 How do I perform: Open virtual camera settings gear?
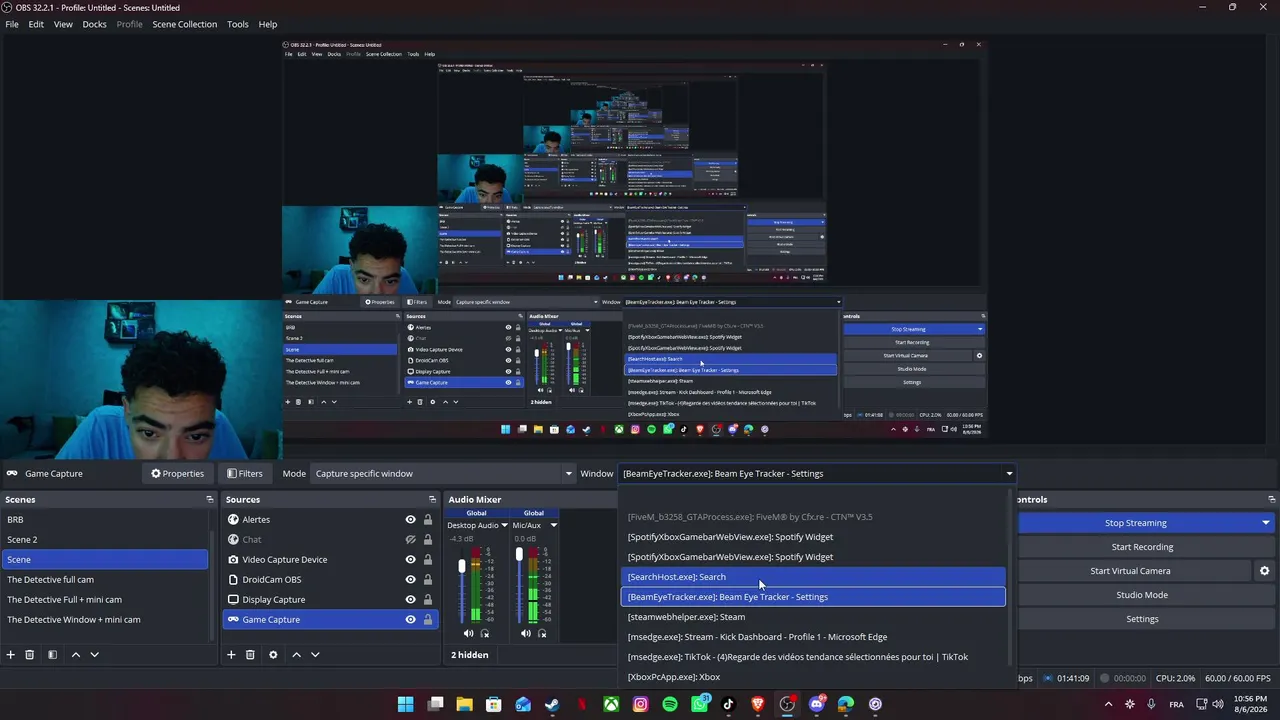pyautogui.click(x=1264, y=571)
